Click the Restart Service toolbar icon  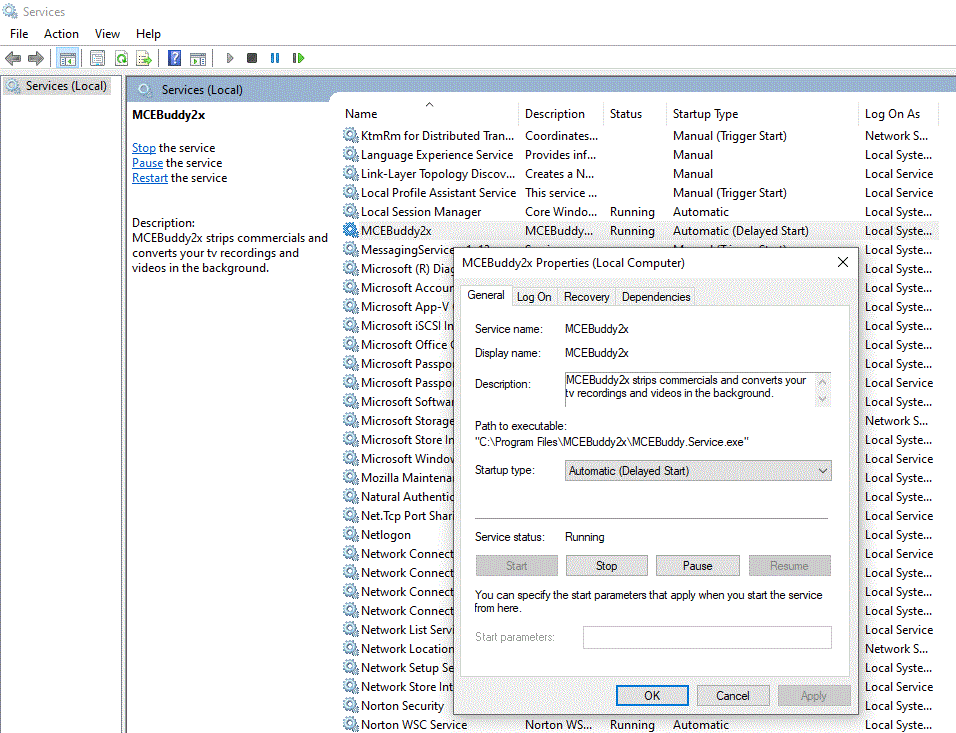pos(298,59)
